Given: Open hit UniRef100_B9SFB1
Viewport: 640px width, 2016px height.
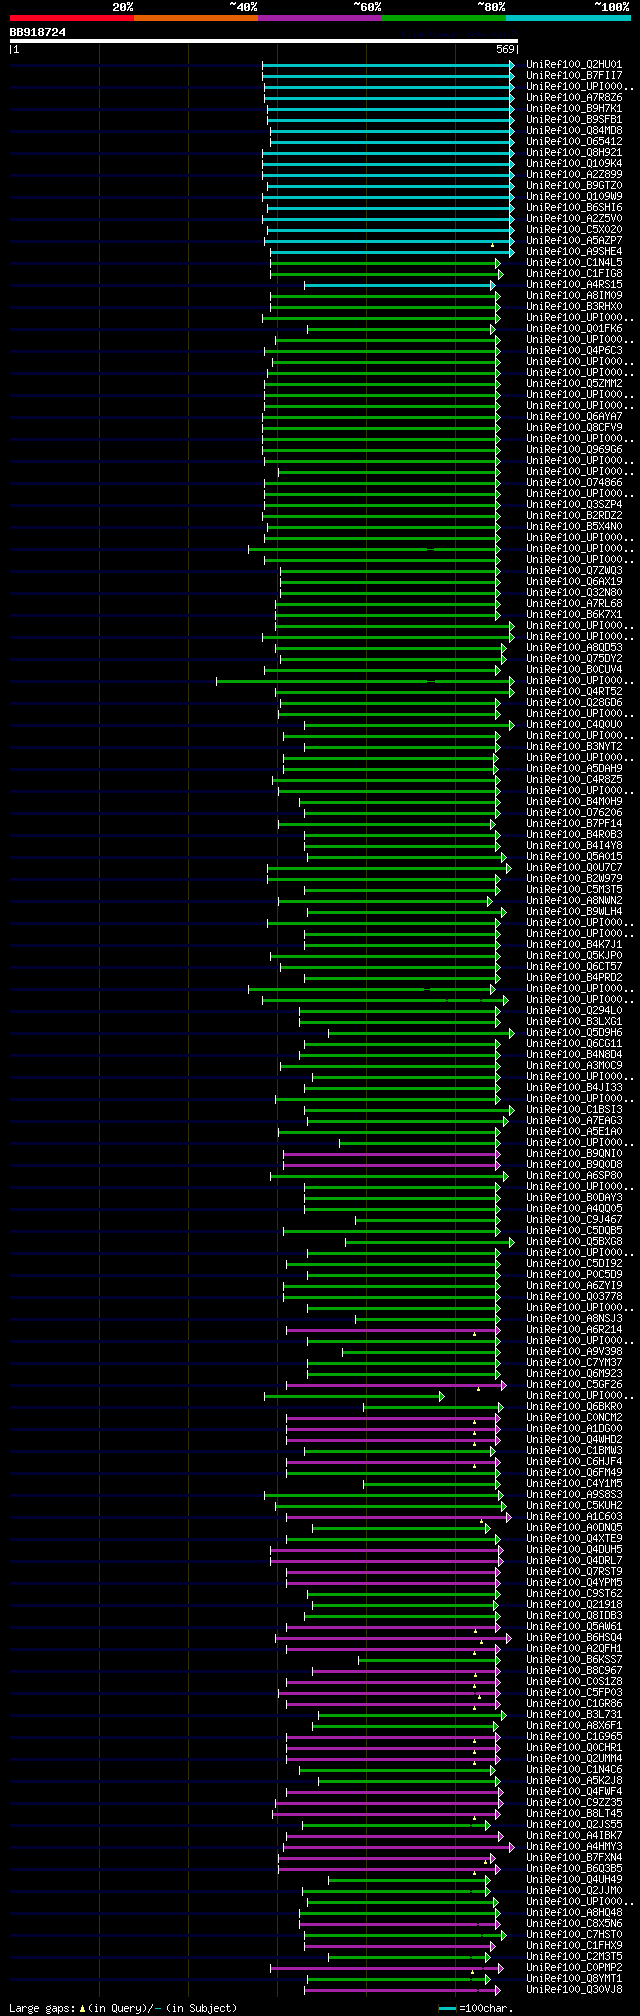Looking at the screenshot, I should point(574,119).
